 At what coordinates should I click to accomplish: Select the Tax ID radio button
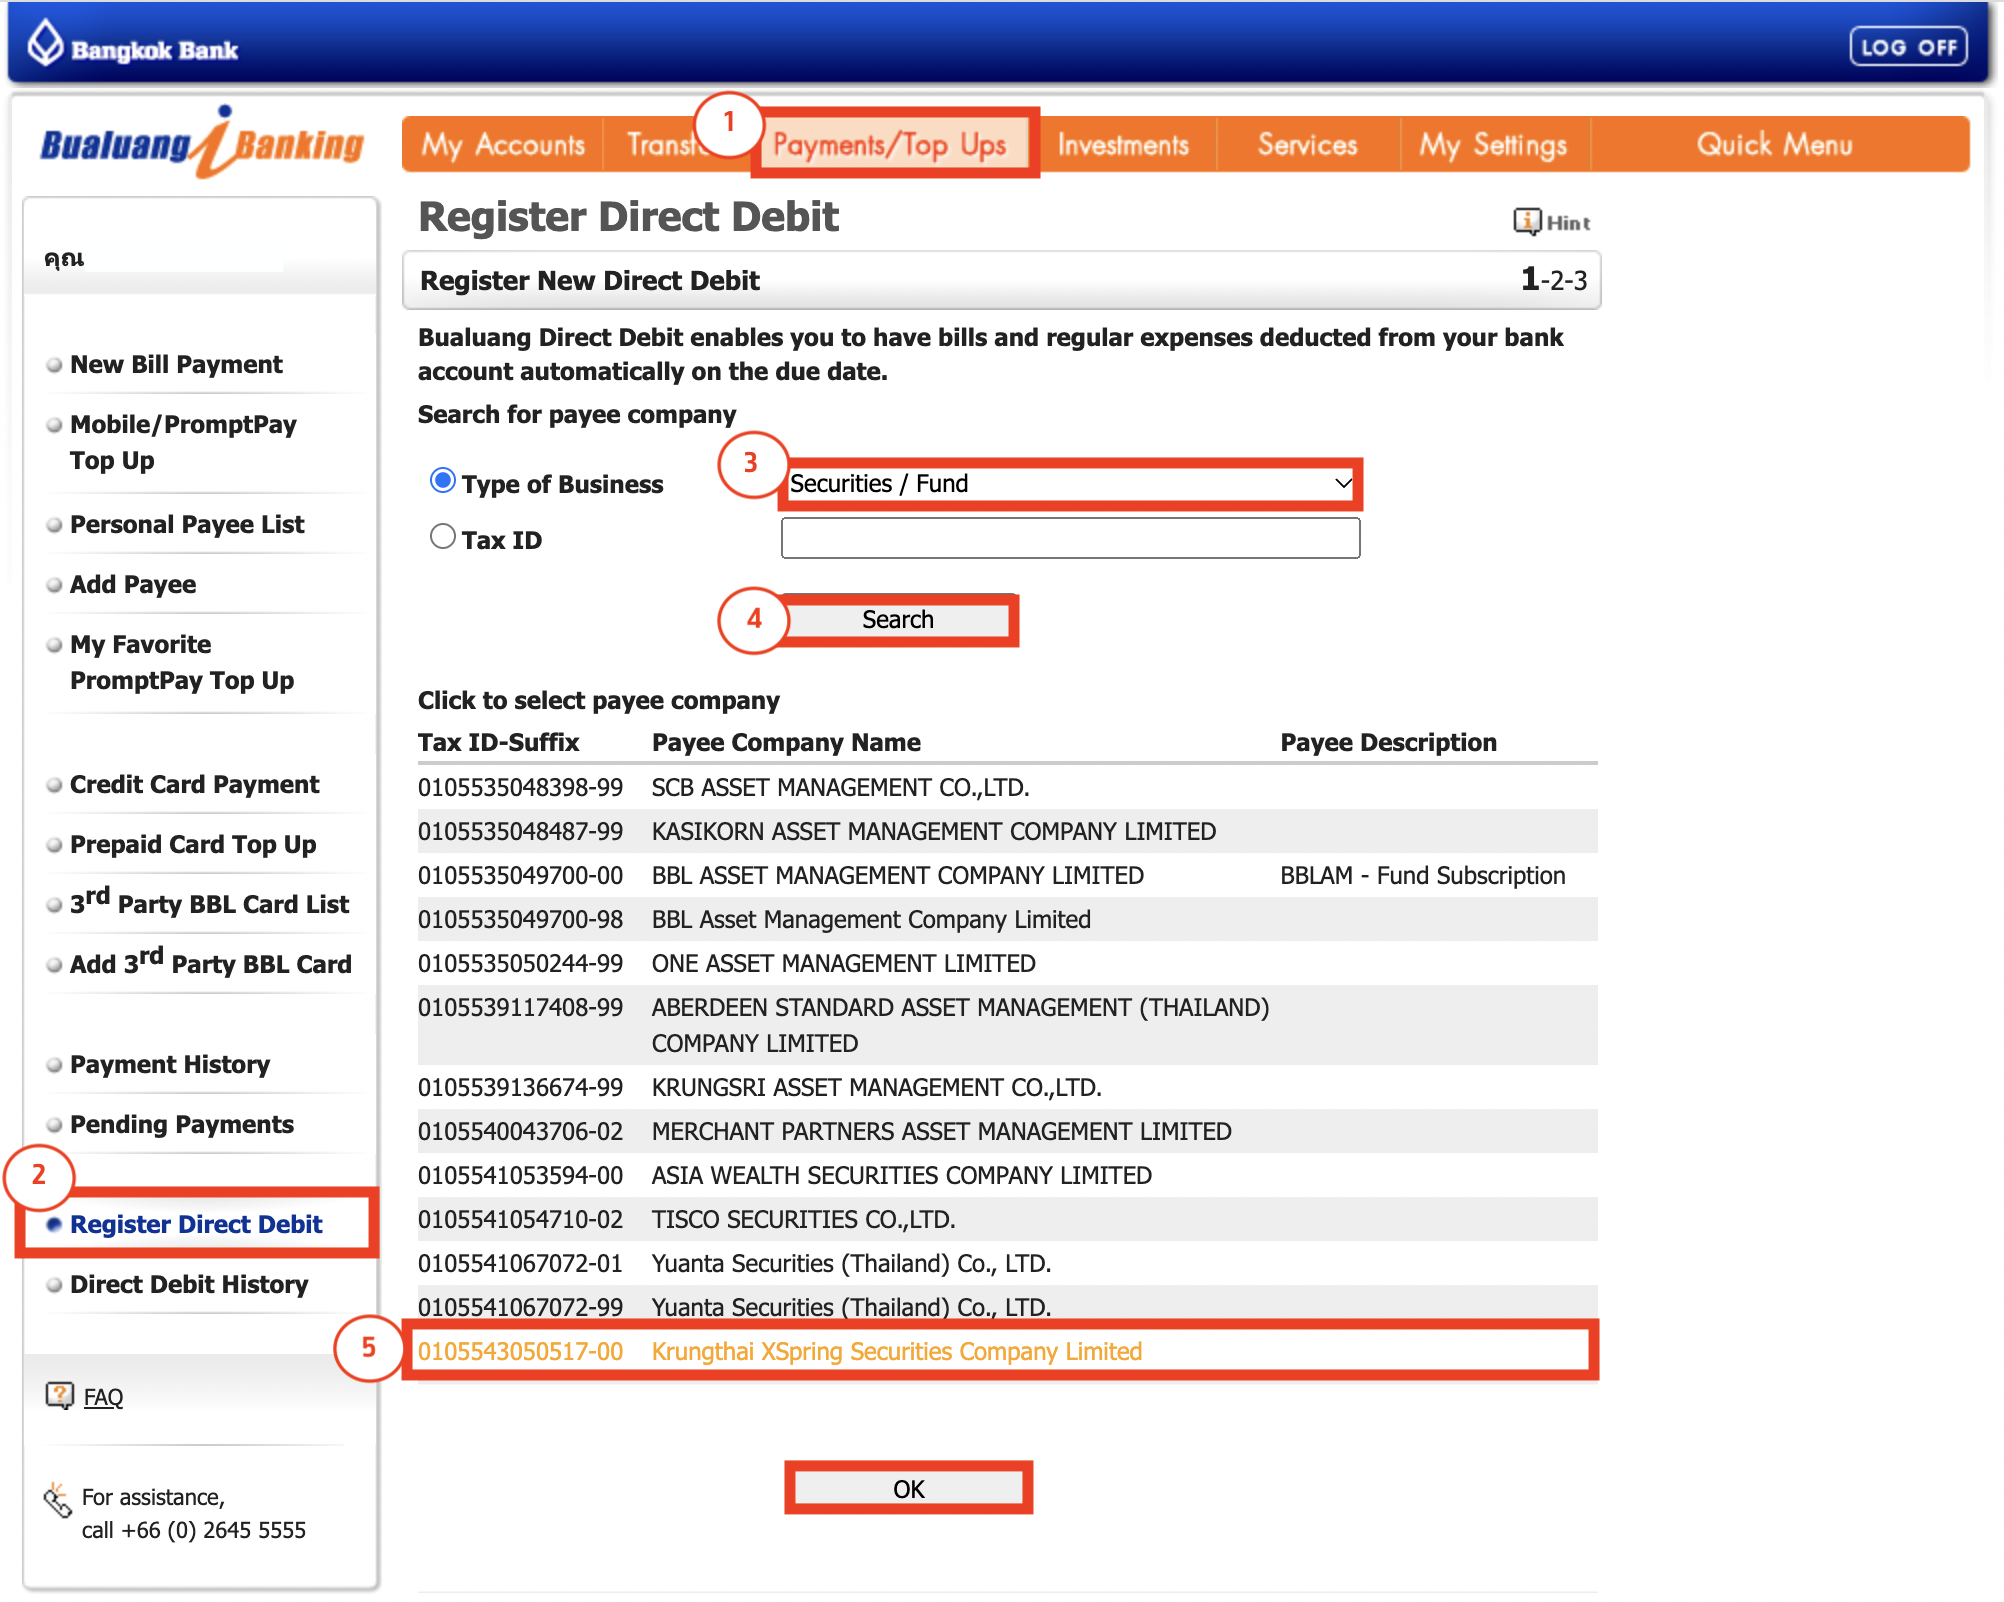point(442,537)
